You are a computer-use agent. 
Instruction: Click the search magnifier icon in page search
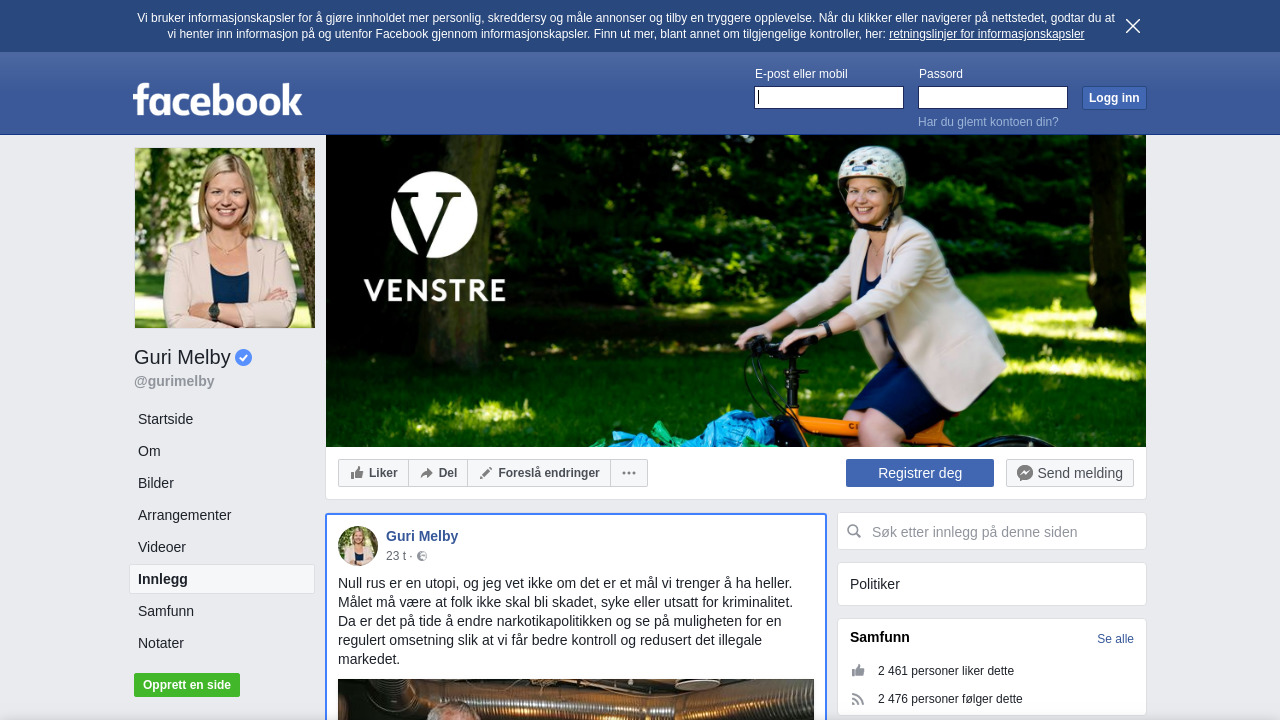click(854, 531)
